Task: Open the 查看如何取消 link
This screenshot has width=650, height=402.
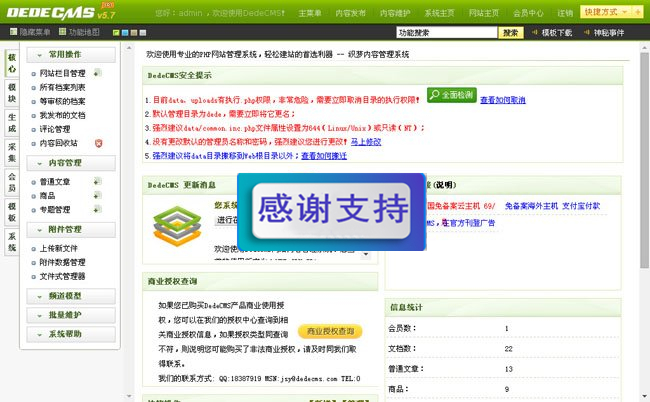Action: pos(503,100)
